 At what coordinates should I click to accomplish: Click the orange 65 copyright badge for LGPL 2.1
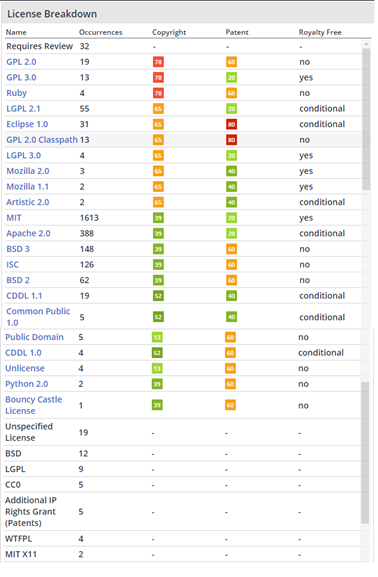click(158, 109)
